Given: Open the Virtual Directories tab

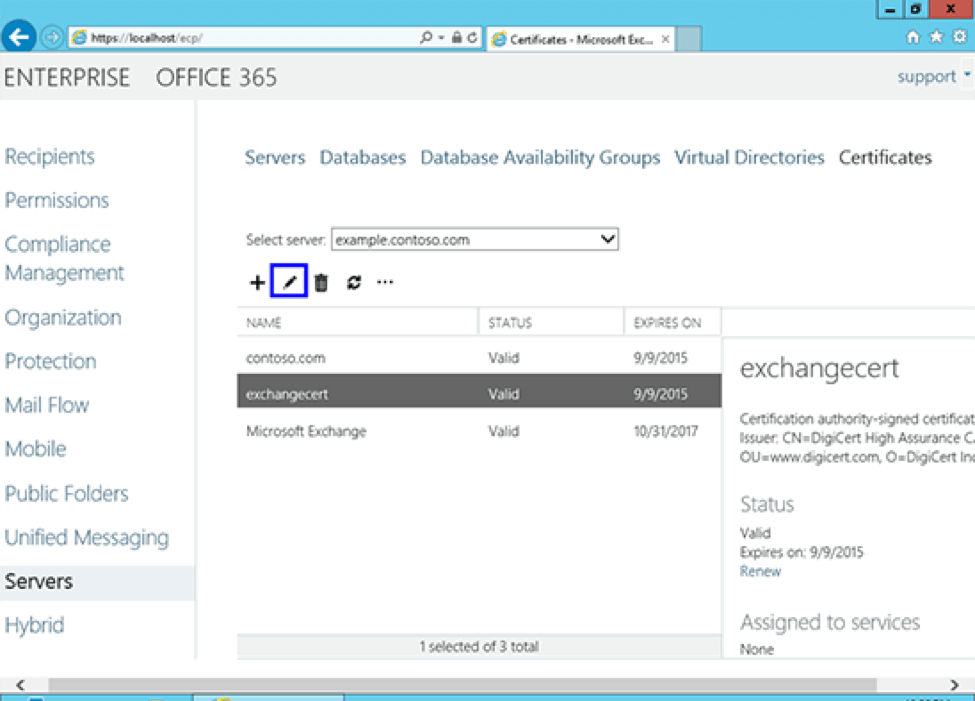Looking at the screenshot, I should click(x=749, y=158).
